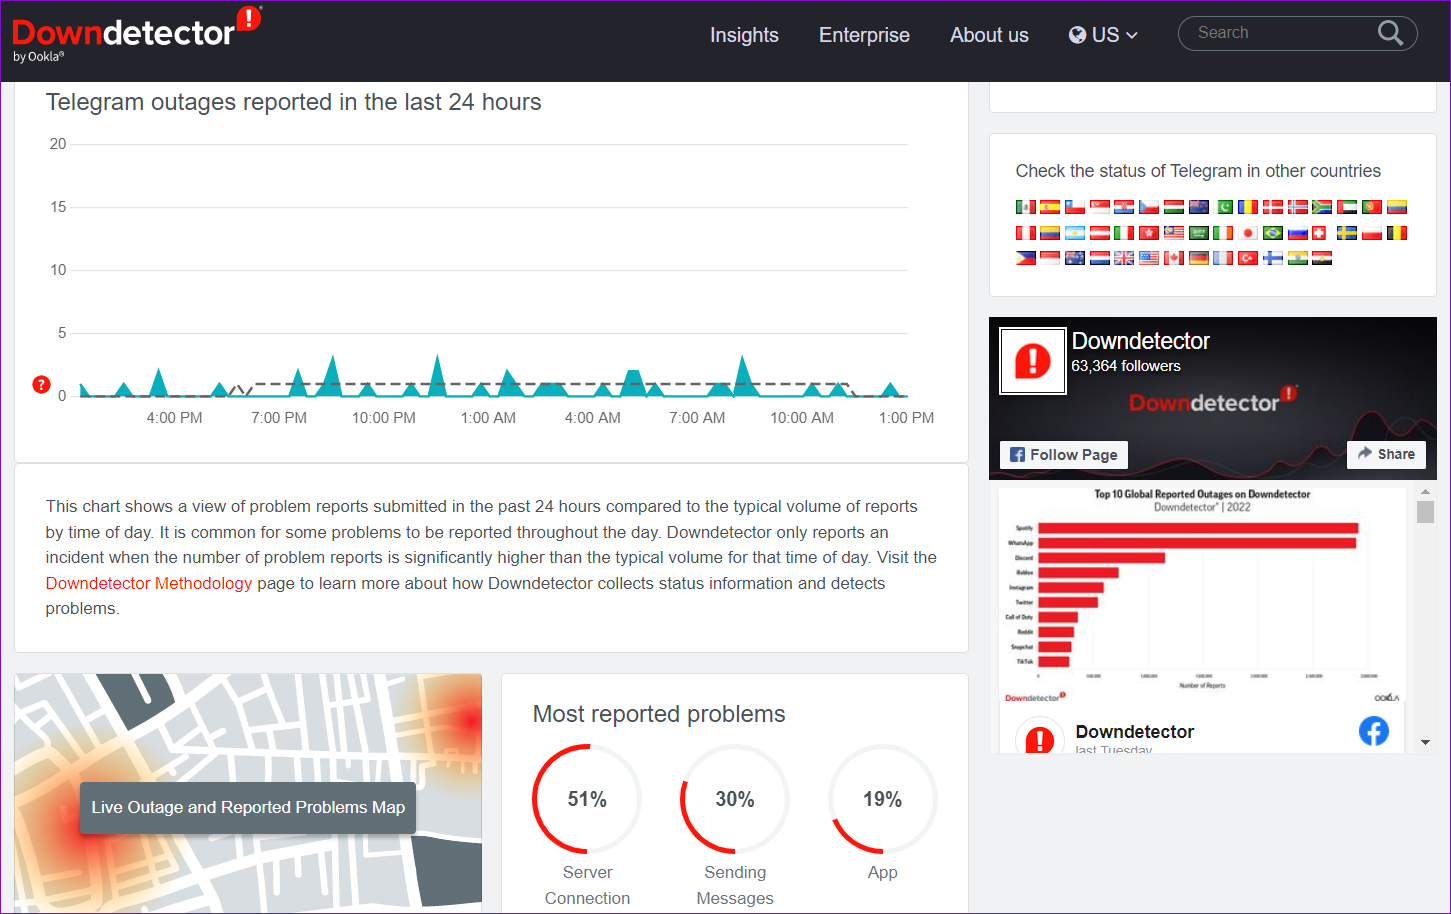Click the United Kingdom flag
The width and height of the screenshot is (1451, 914).
point(1124,258)
